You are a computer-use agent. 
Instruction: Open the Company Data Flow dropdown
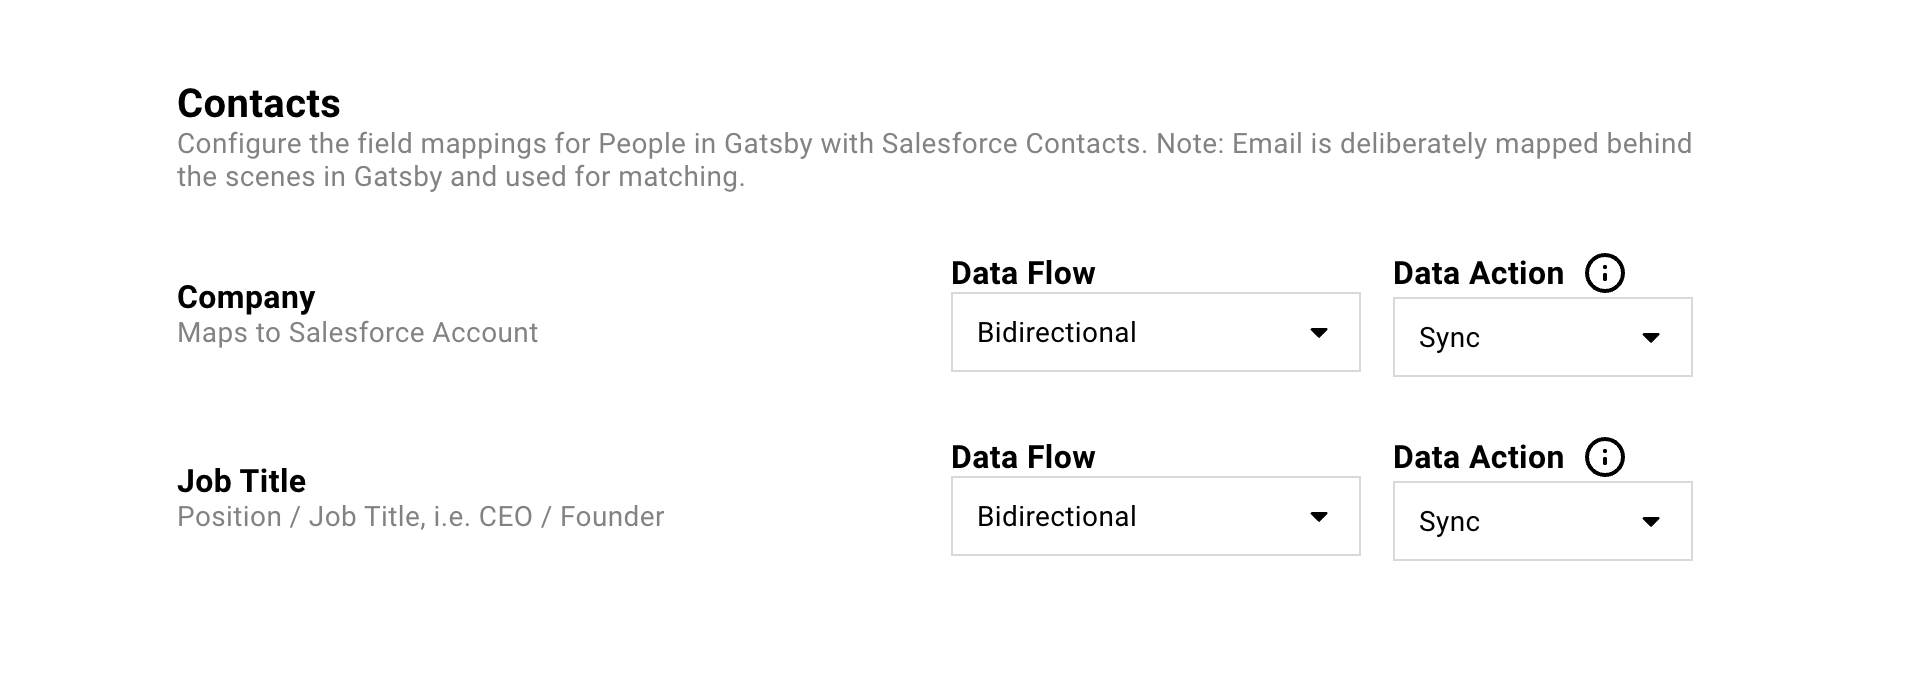pos(1155,332)
